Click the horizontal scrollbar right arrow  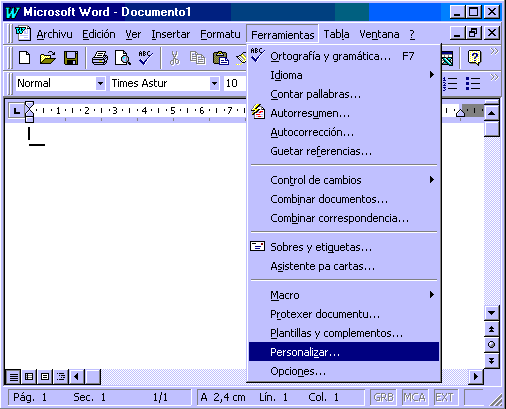click(x=476, y=377)
